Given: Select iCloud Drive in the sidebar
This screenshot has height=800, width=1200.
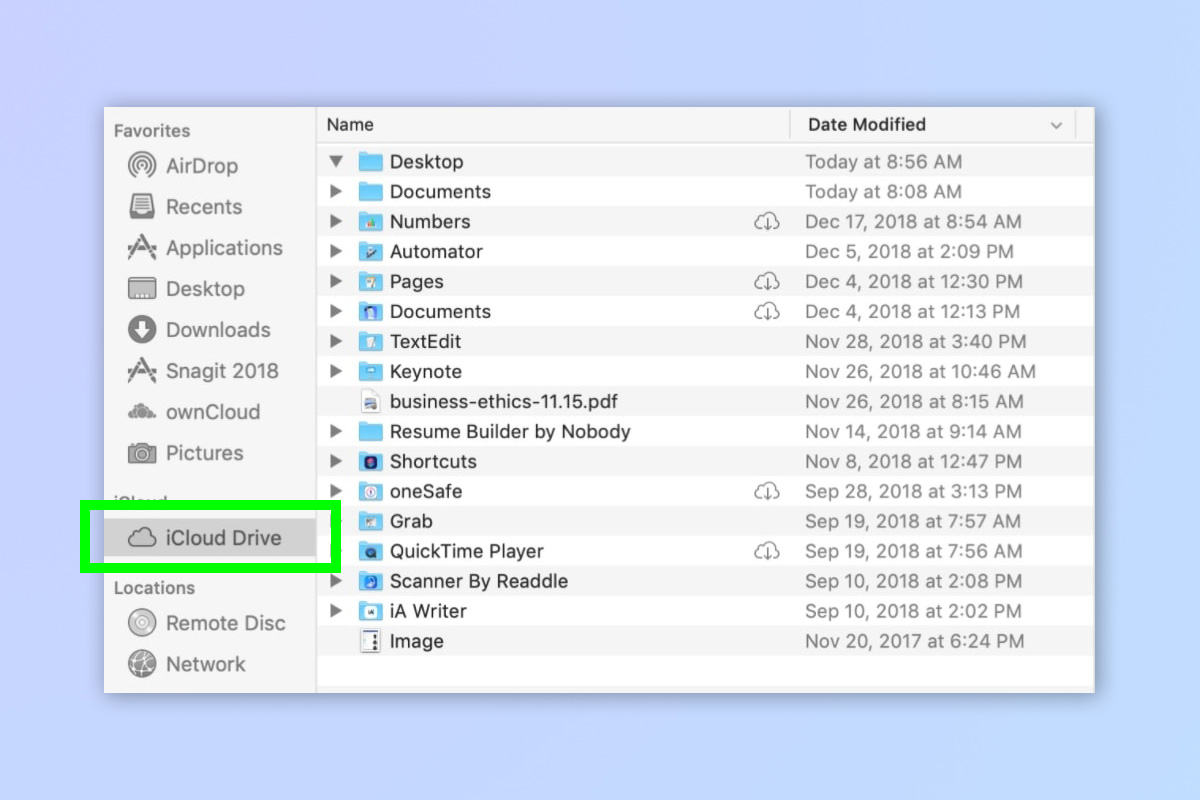Looking at the screenshot, I should [x=223, y=538].
